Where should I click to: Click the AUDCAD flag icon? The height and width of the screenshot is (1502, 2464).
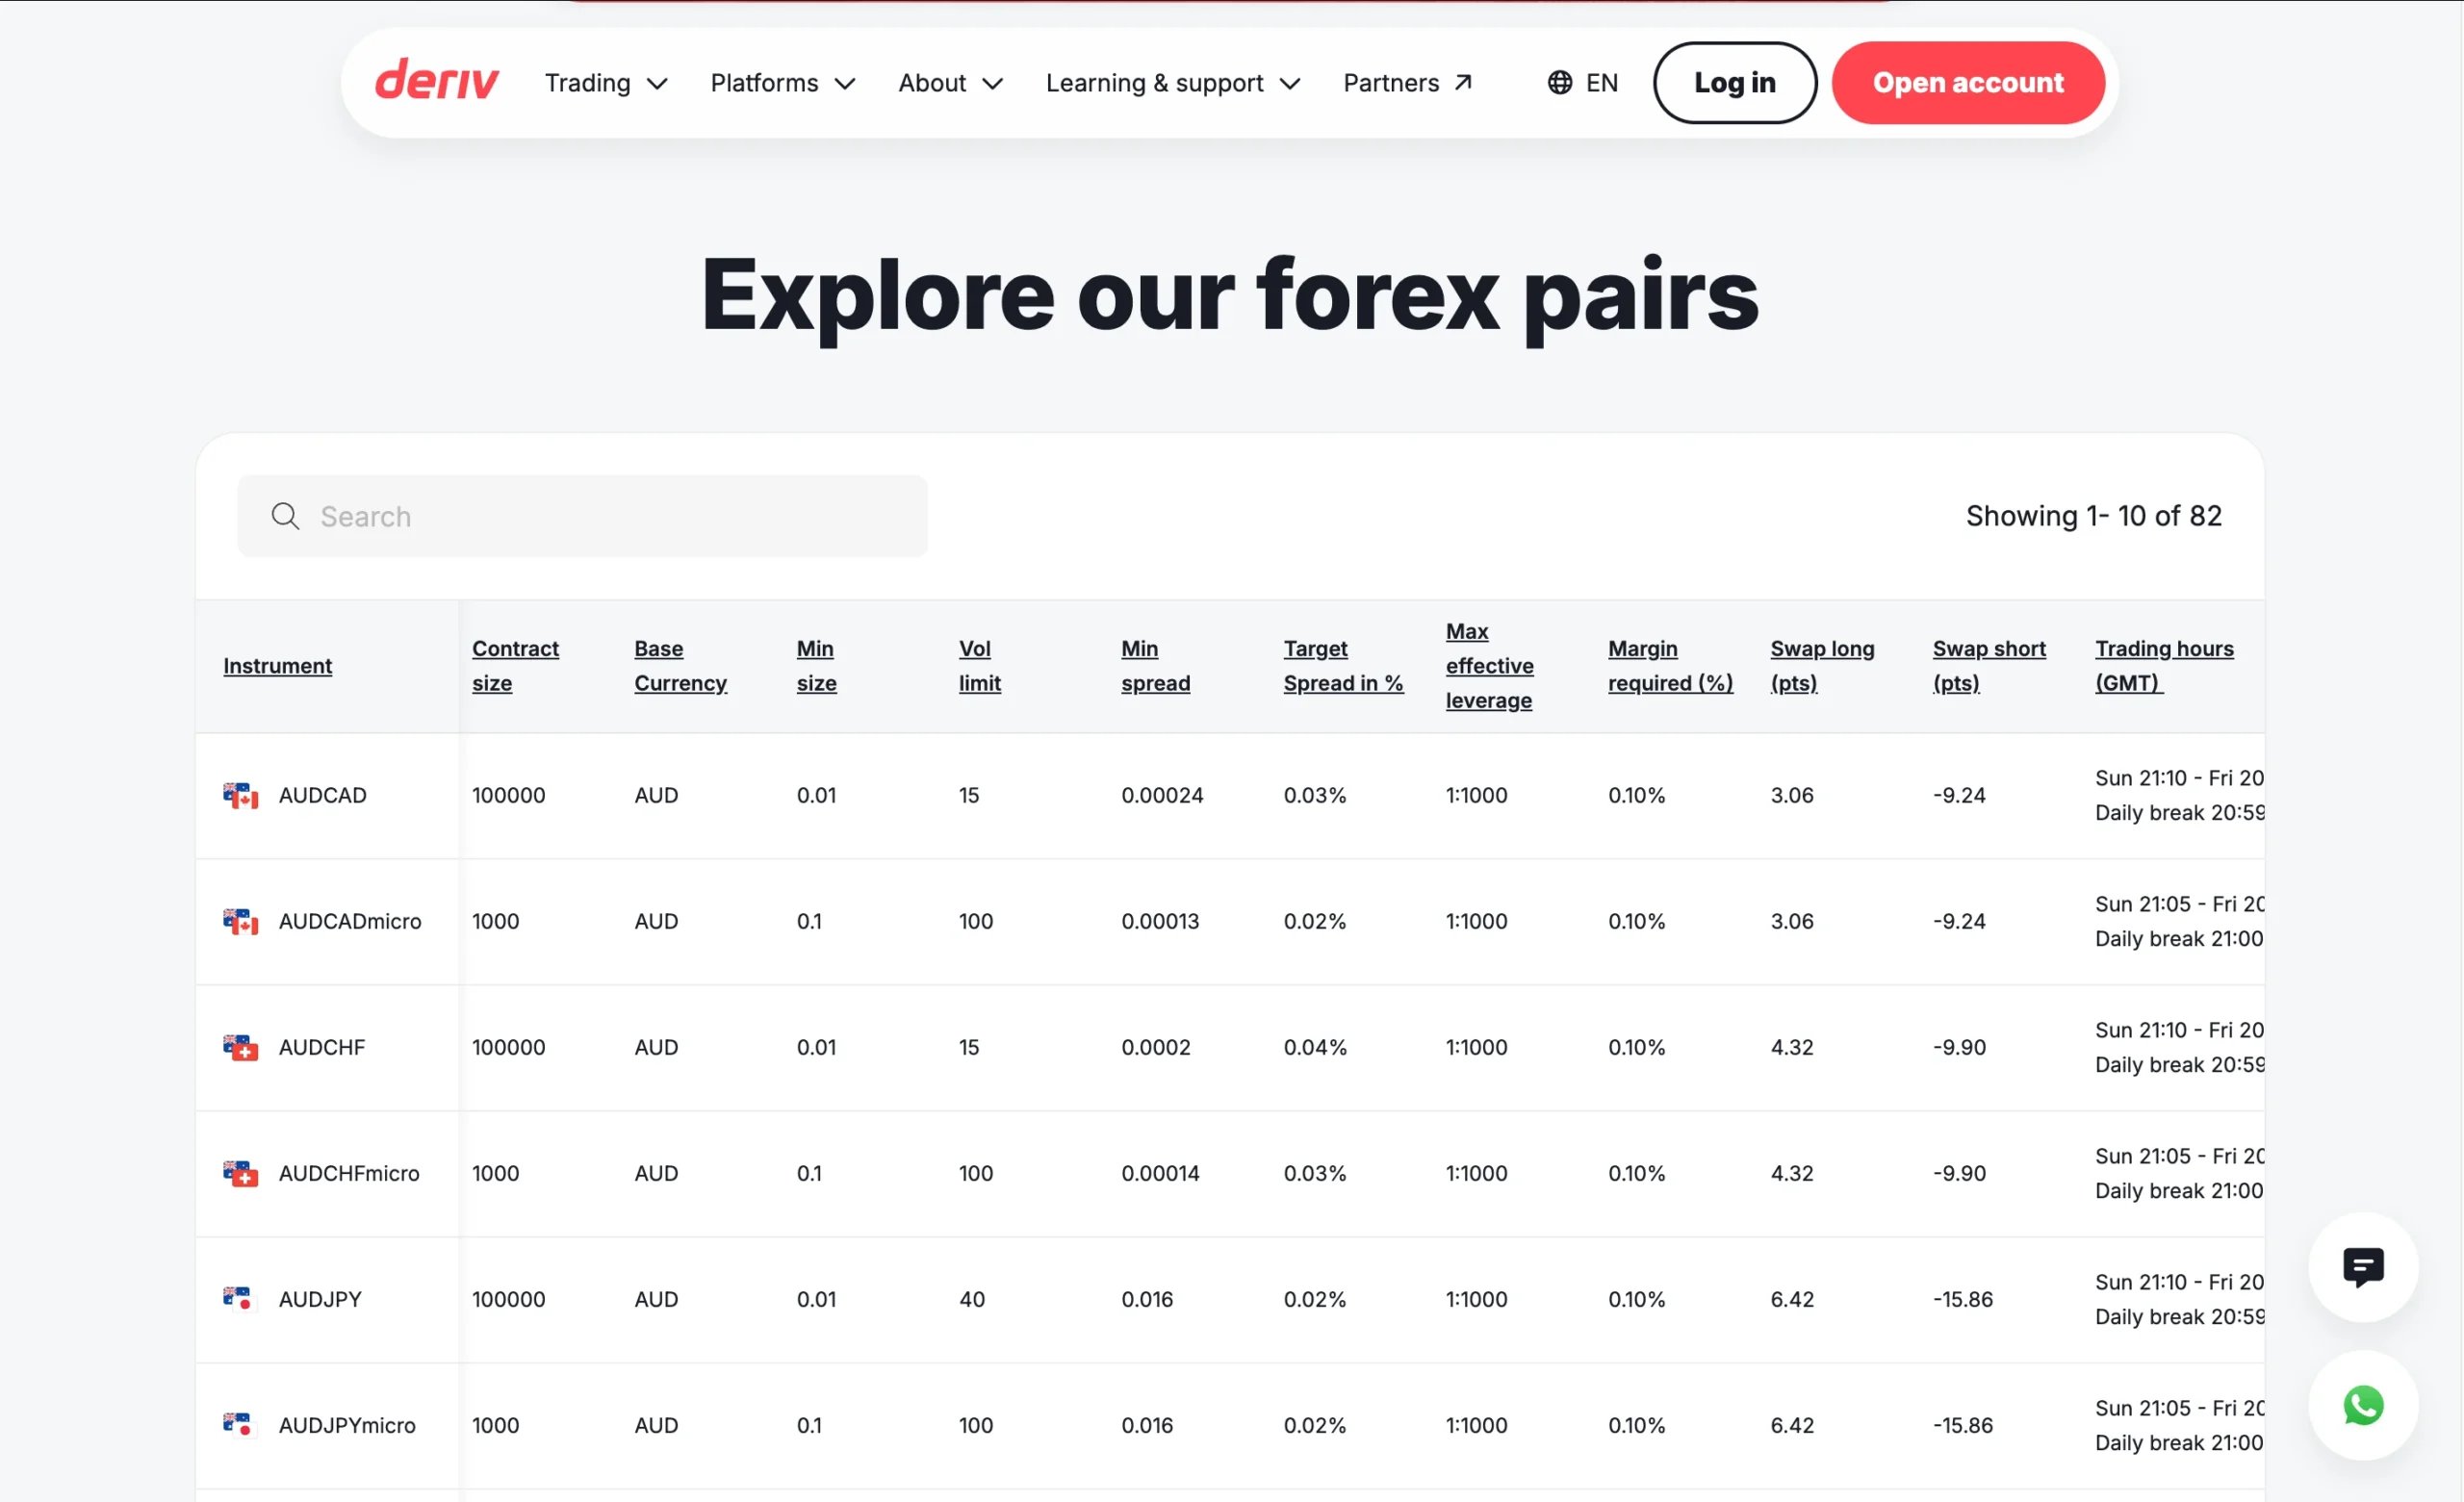pos(240,795)
